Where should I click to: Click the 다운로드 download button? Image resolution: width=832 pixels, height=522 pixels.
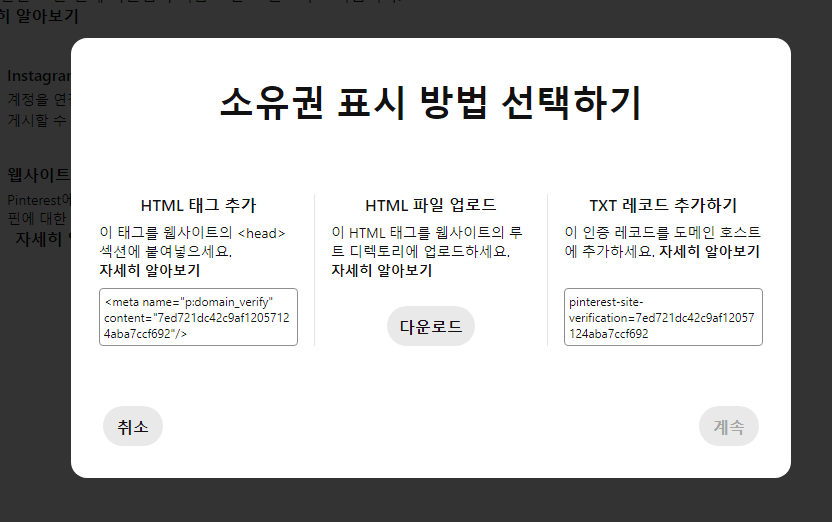click(x=430, y=326)
